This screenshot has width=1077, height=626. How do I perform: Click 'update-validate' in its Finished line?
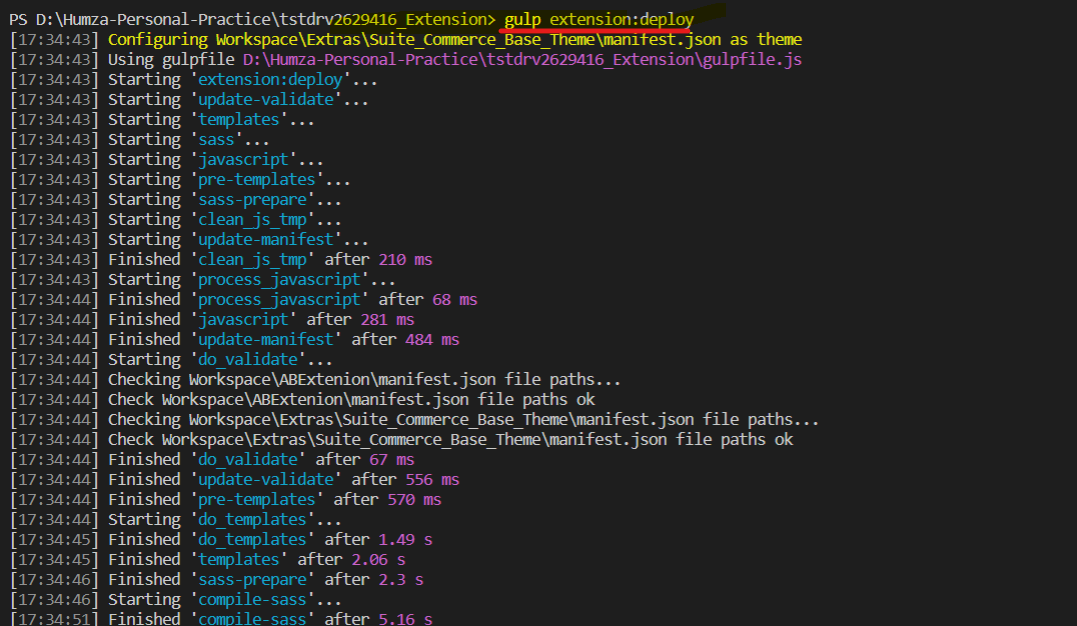[x=266, y=480]
